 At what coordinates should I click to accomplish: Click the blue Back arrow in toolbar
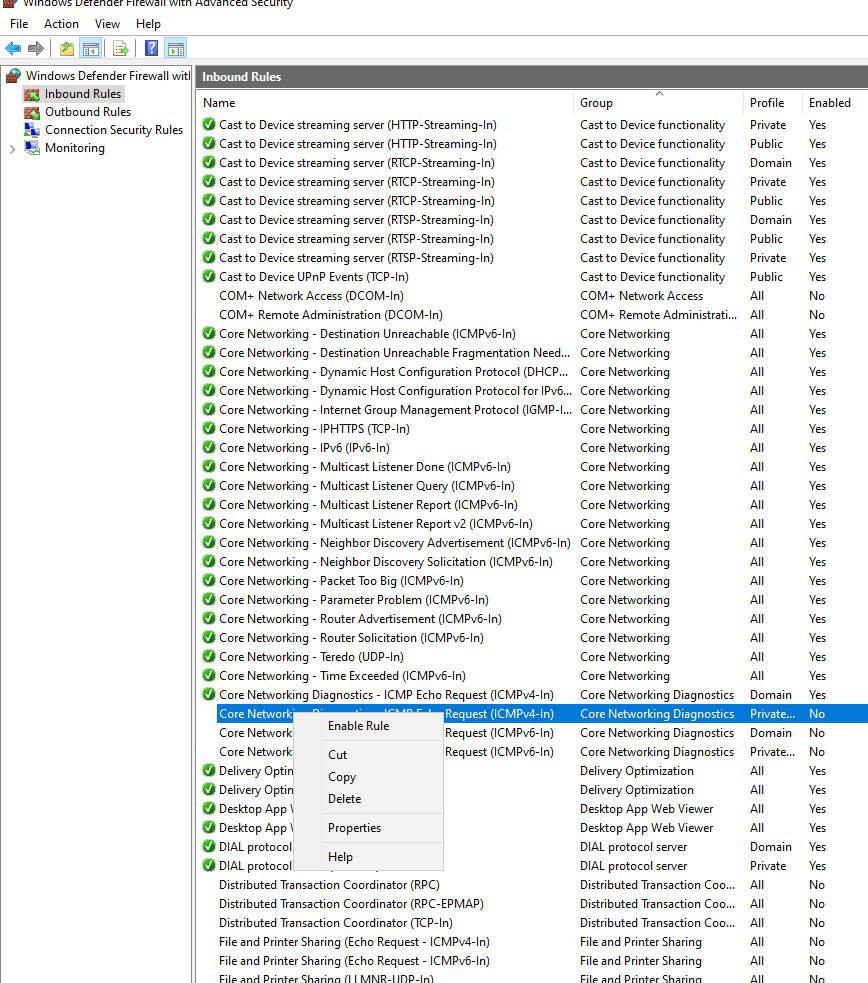[13, 48]
